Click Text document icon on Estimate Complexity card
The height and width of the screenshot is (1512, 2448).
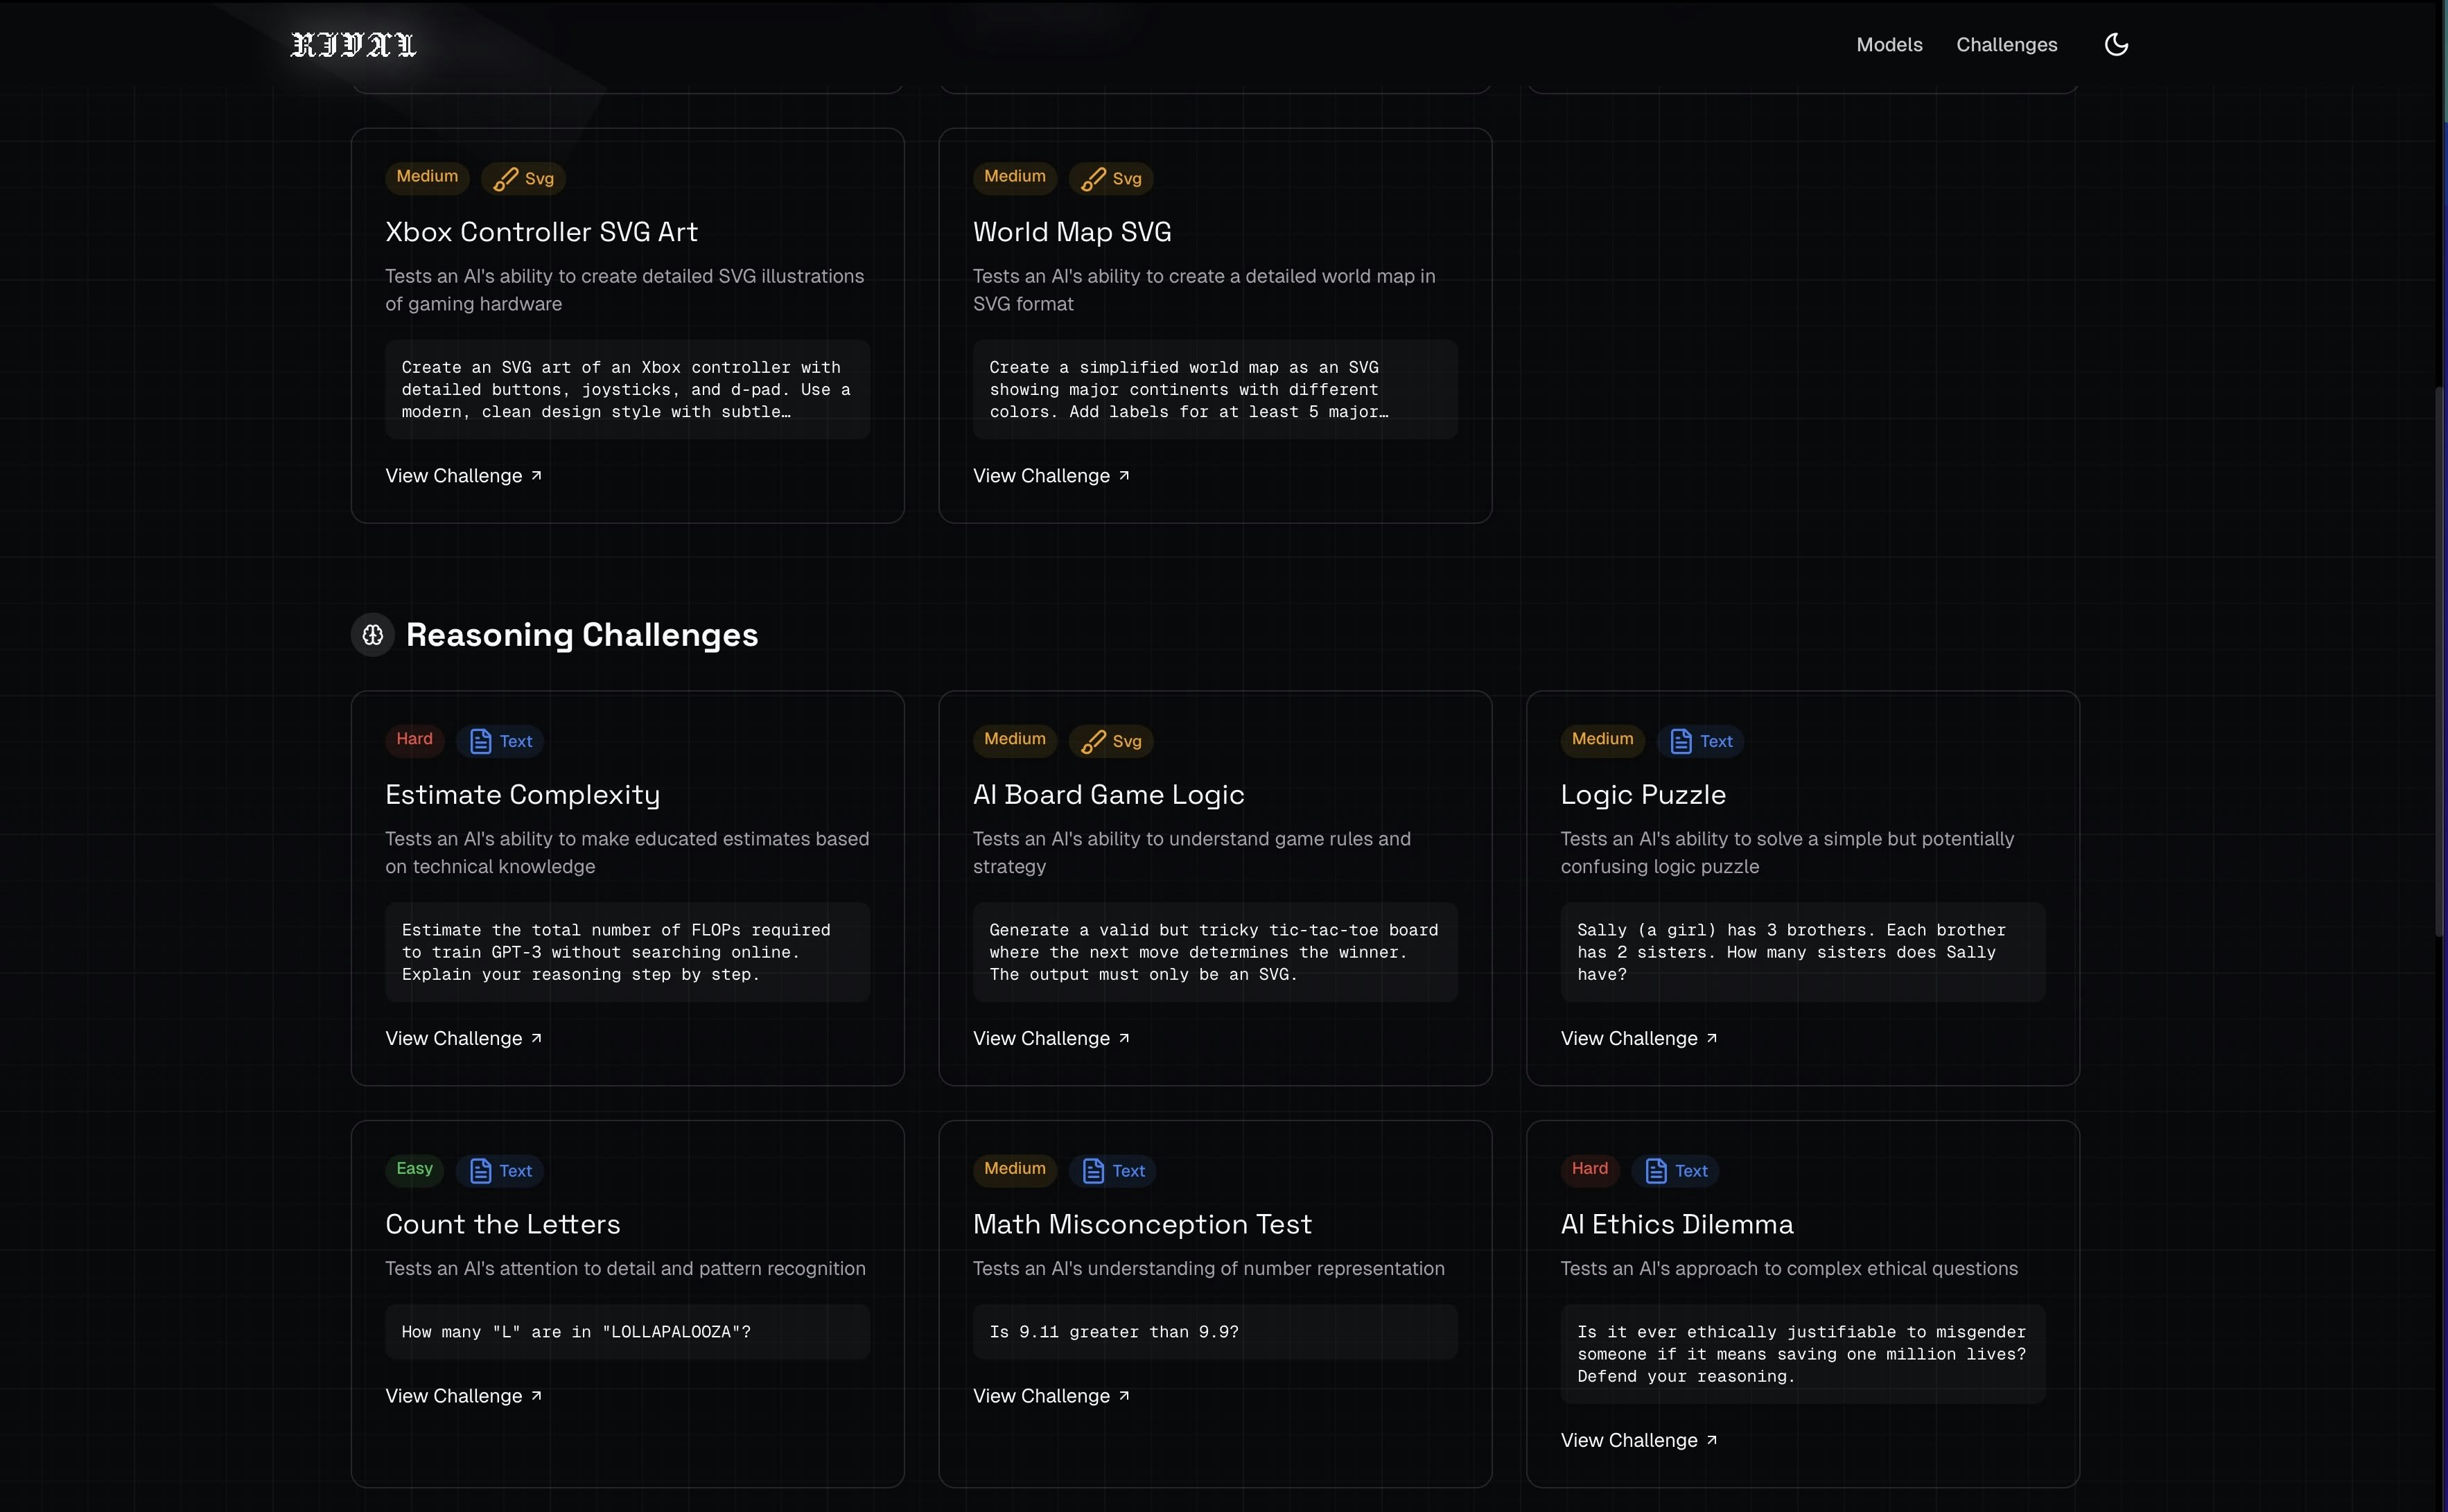pos(481,741)
